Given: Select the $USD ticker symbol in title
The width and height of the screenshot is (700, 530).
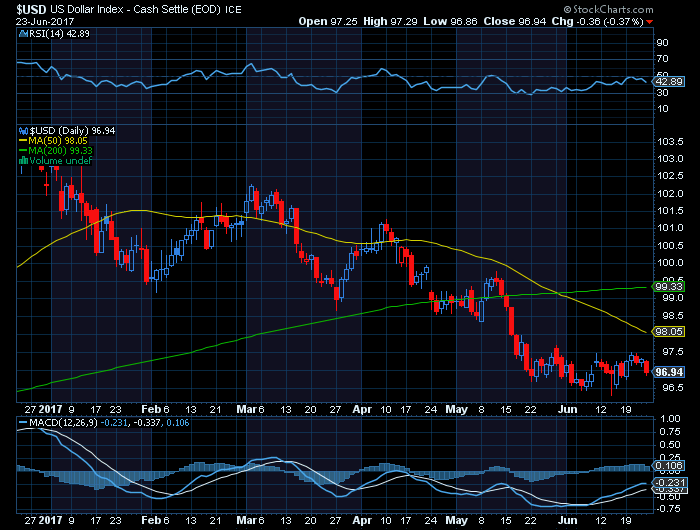Looking at the screenshot, I should [31, 9].
